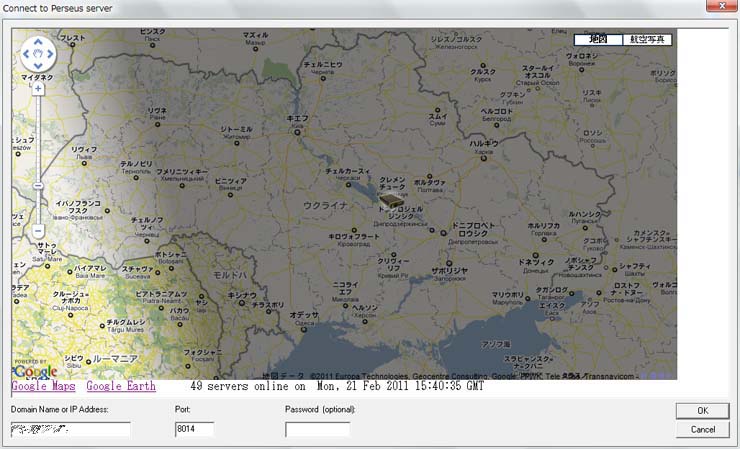
Task: Click the zoom slider handle
Action: tap(38, 186)
